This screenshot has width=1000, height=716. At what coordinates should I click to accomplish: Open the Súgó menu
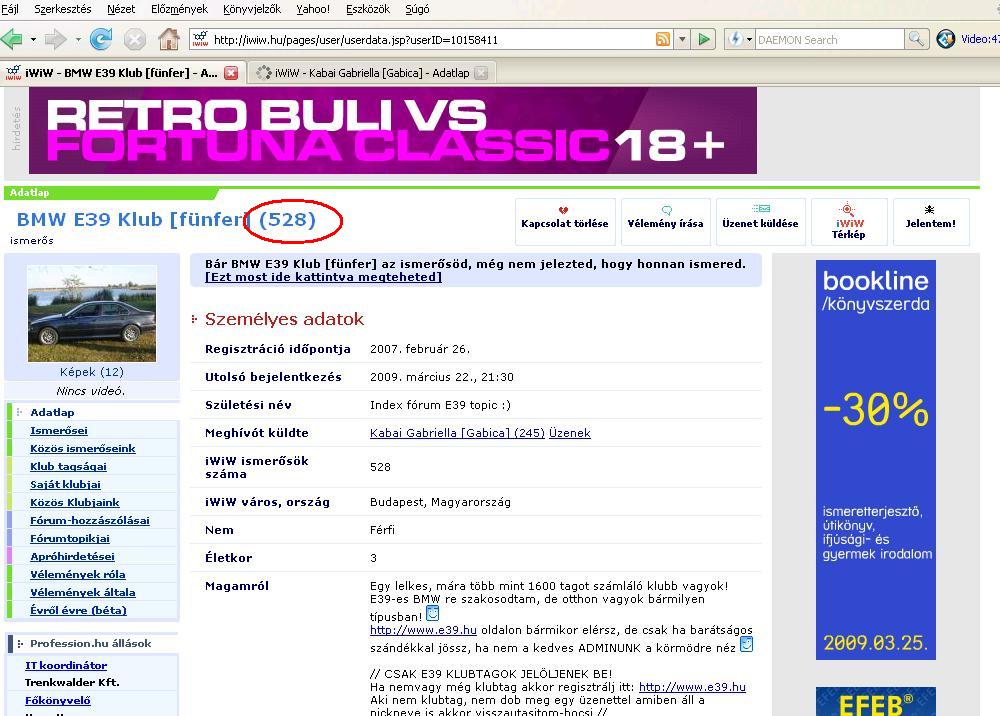417,10
